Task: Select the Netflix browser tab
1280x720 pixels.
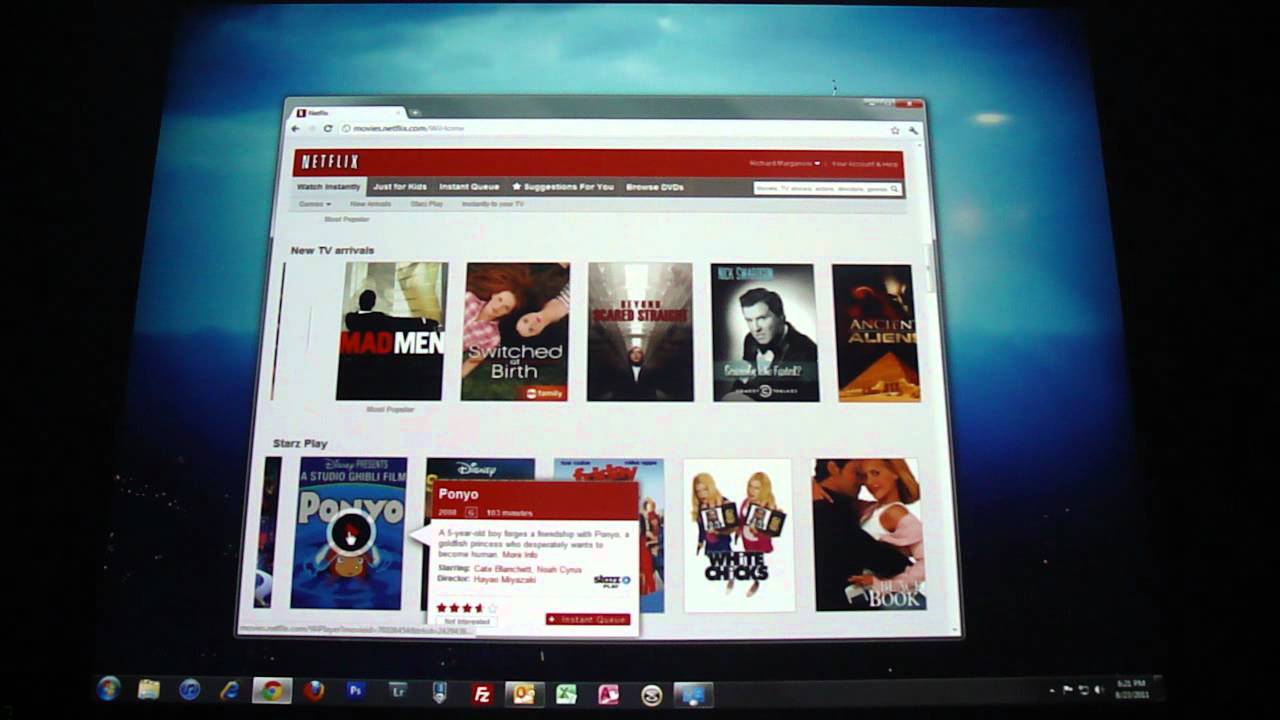Action: tap(349, 113)
